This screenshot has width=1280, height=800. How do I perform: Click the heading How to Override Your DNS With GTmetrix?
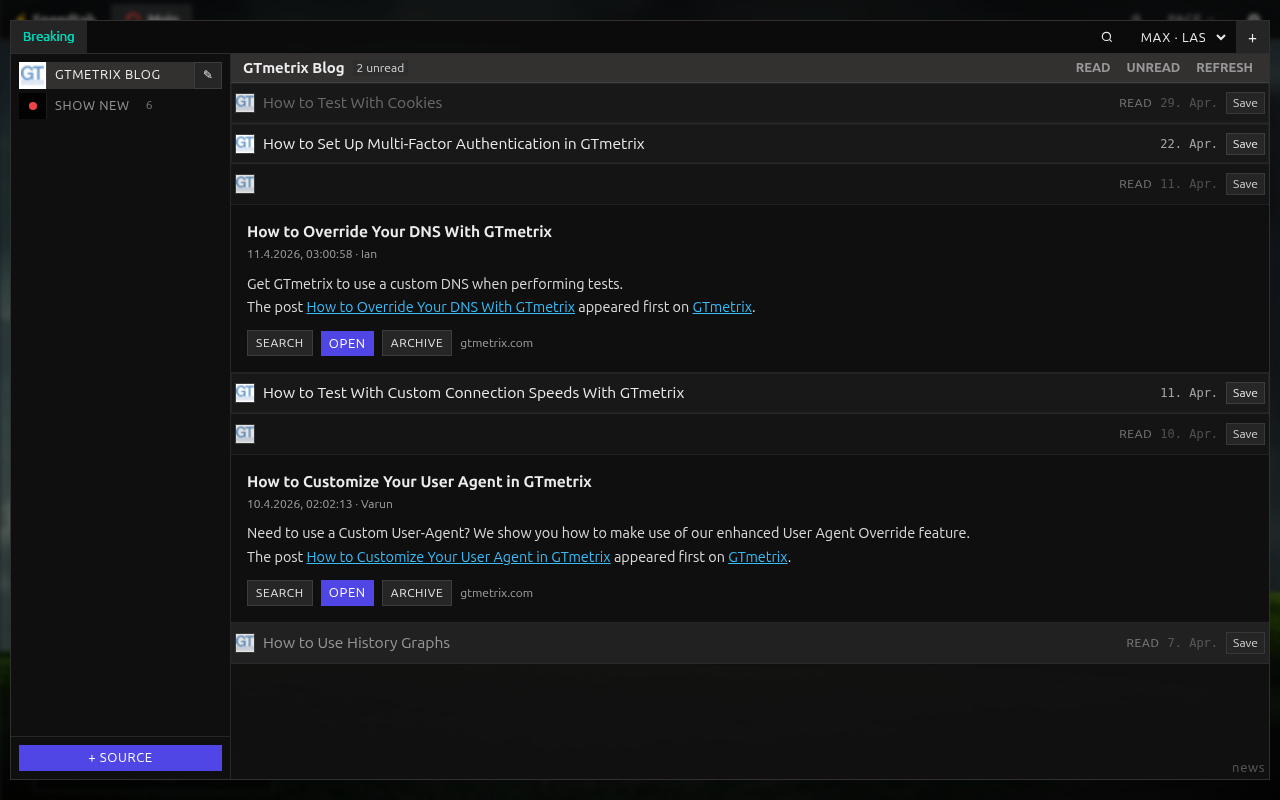pyautogui.click(x=399, y=231)
